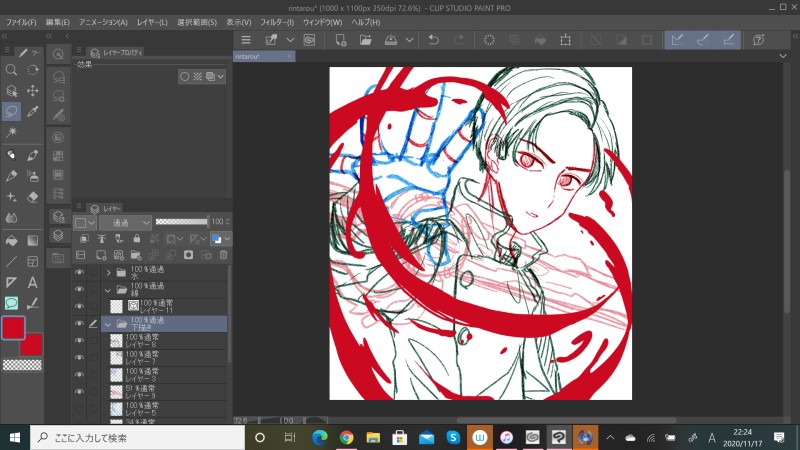Select the Eyedropper tool
The width and height of the screenshot is (800, 450).
click(x=33, y=111)
